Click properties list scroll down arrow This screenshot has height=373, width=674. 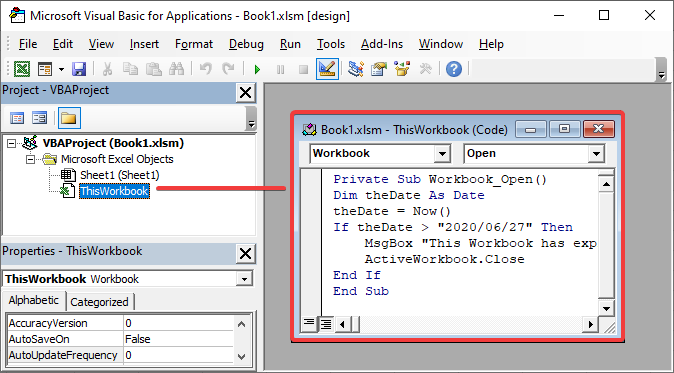(x=242, y=356)
